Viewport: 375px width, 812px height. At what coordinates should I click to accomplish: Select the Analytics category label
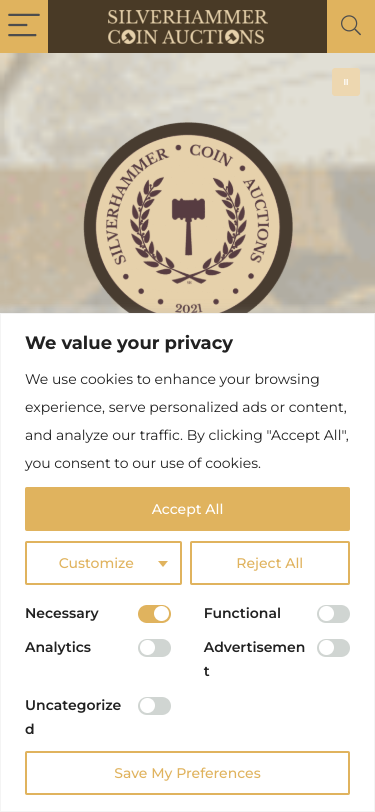[58, 647]
